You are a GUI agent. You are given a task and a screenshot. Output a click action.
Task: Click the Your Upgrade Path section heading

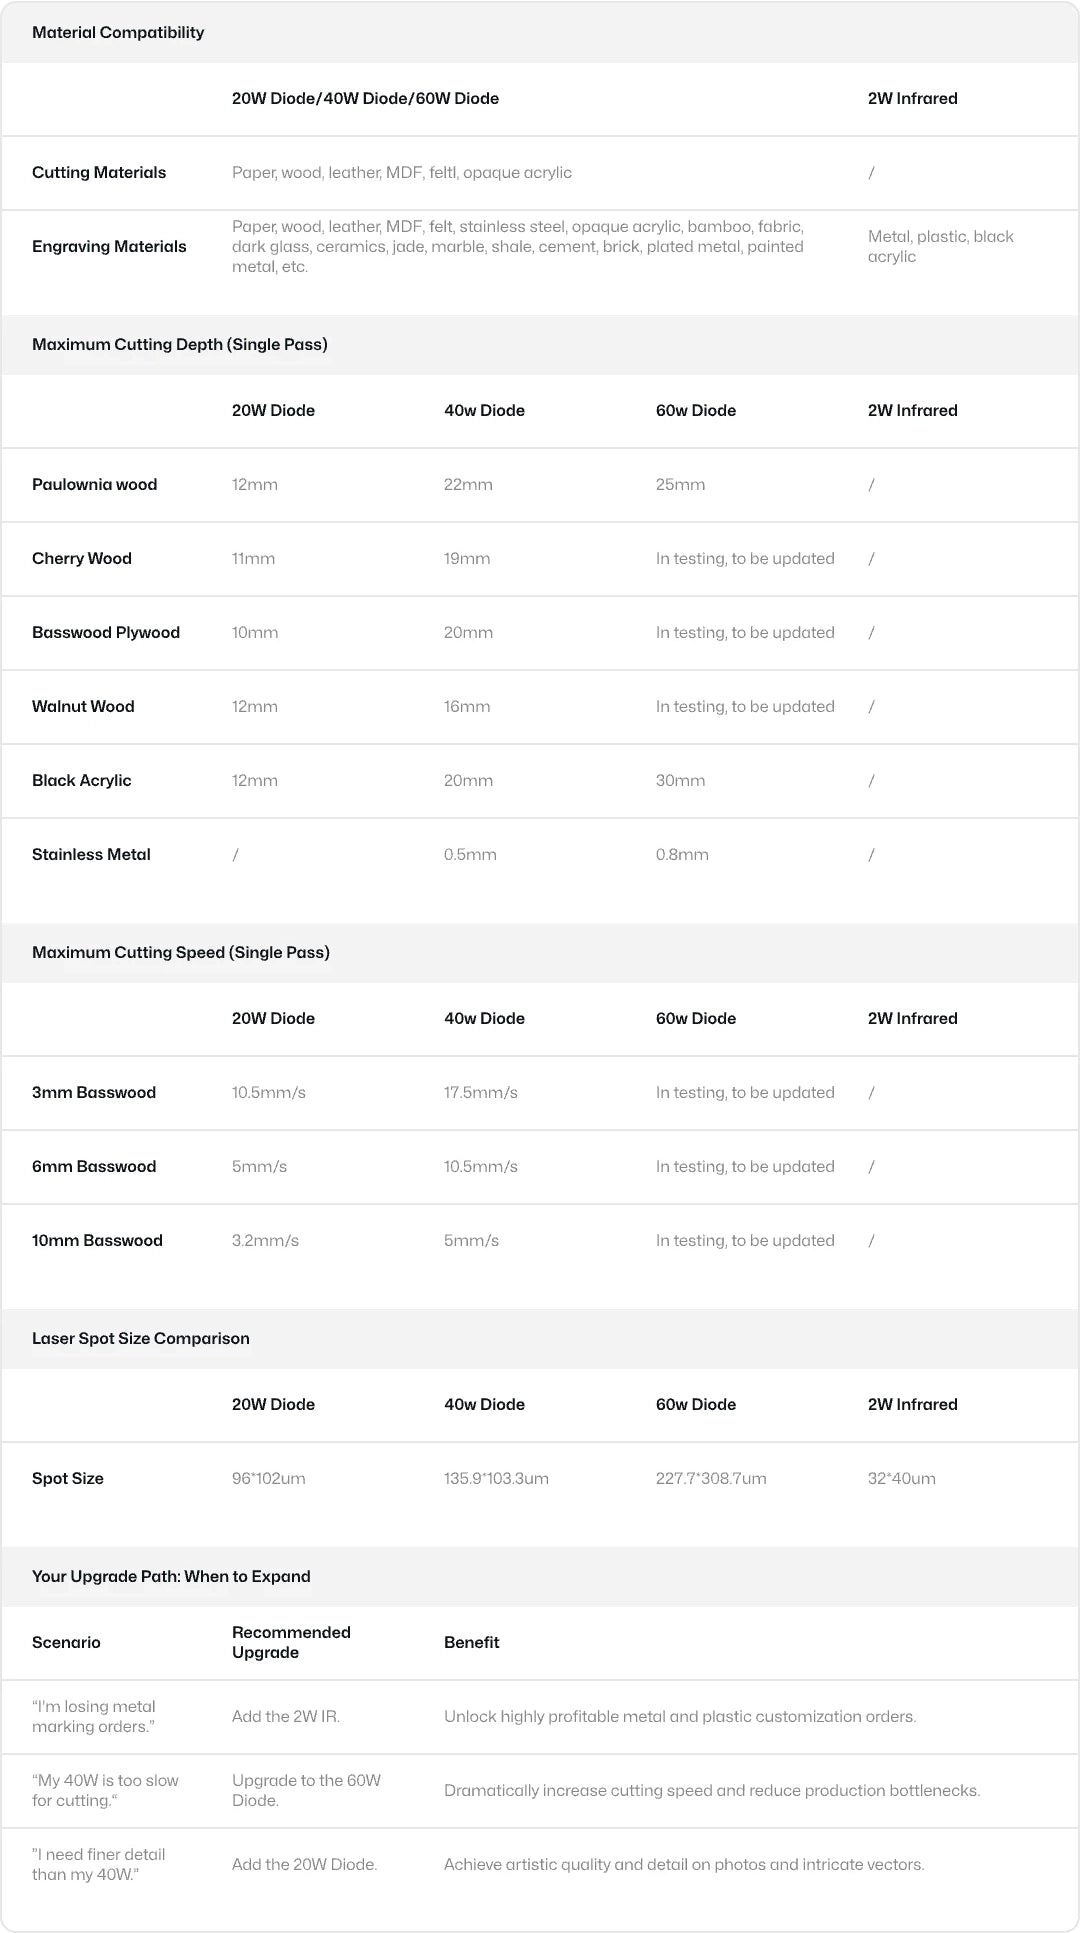[x=171, y=1576]
